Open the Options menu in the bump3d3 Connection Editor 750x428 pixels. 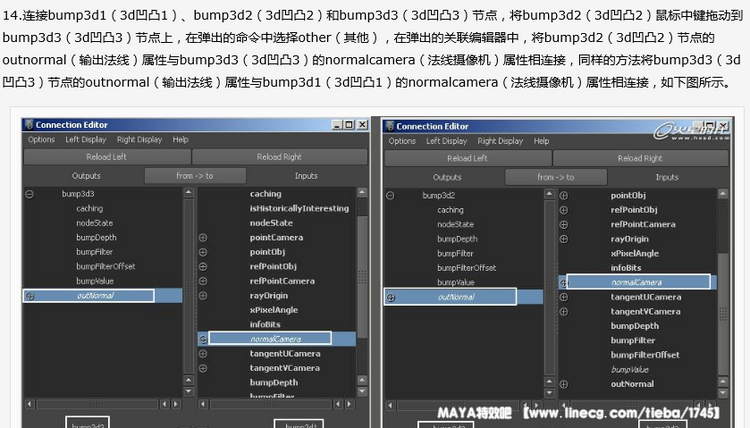coord(42,140)
